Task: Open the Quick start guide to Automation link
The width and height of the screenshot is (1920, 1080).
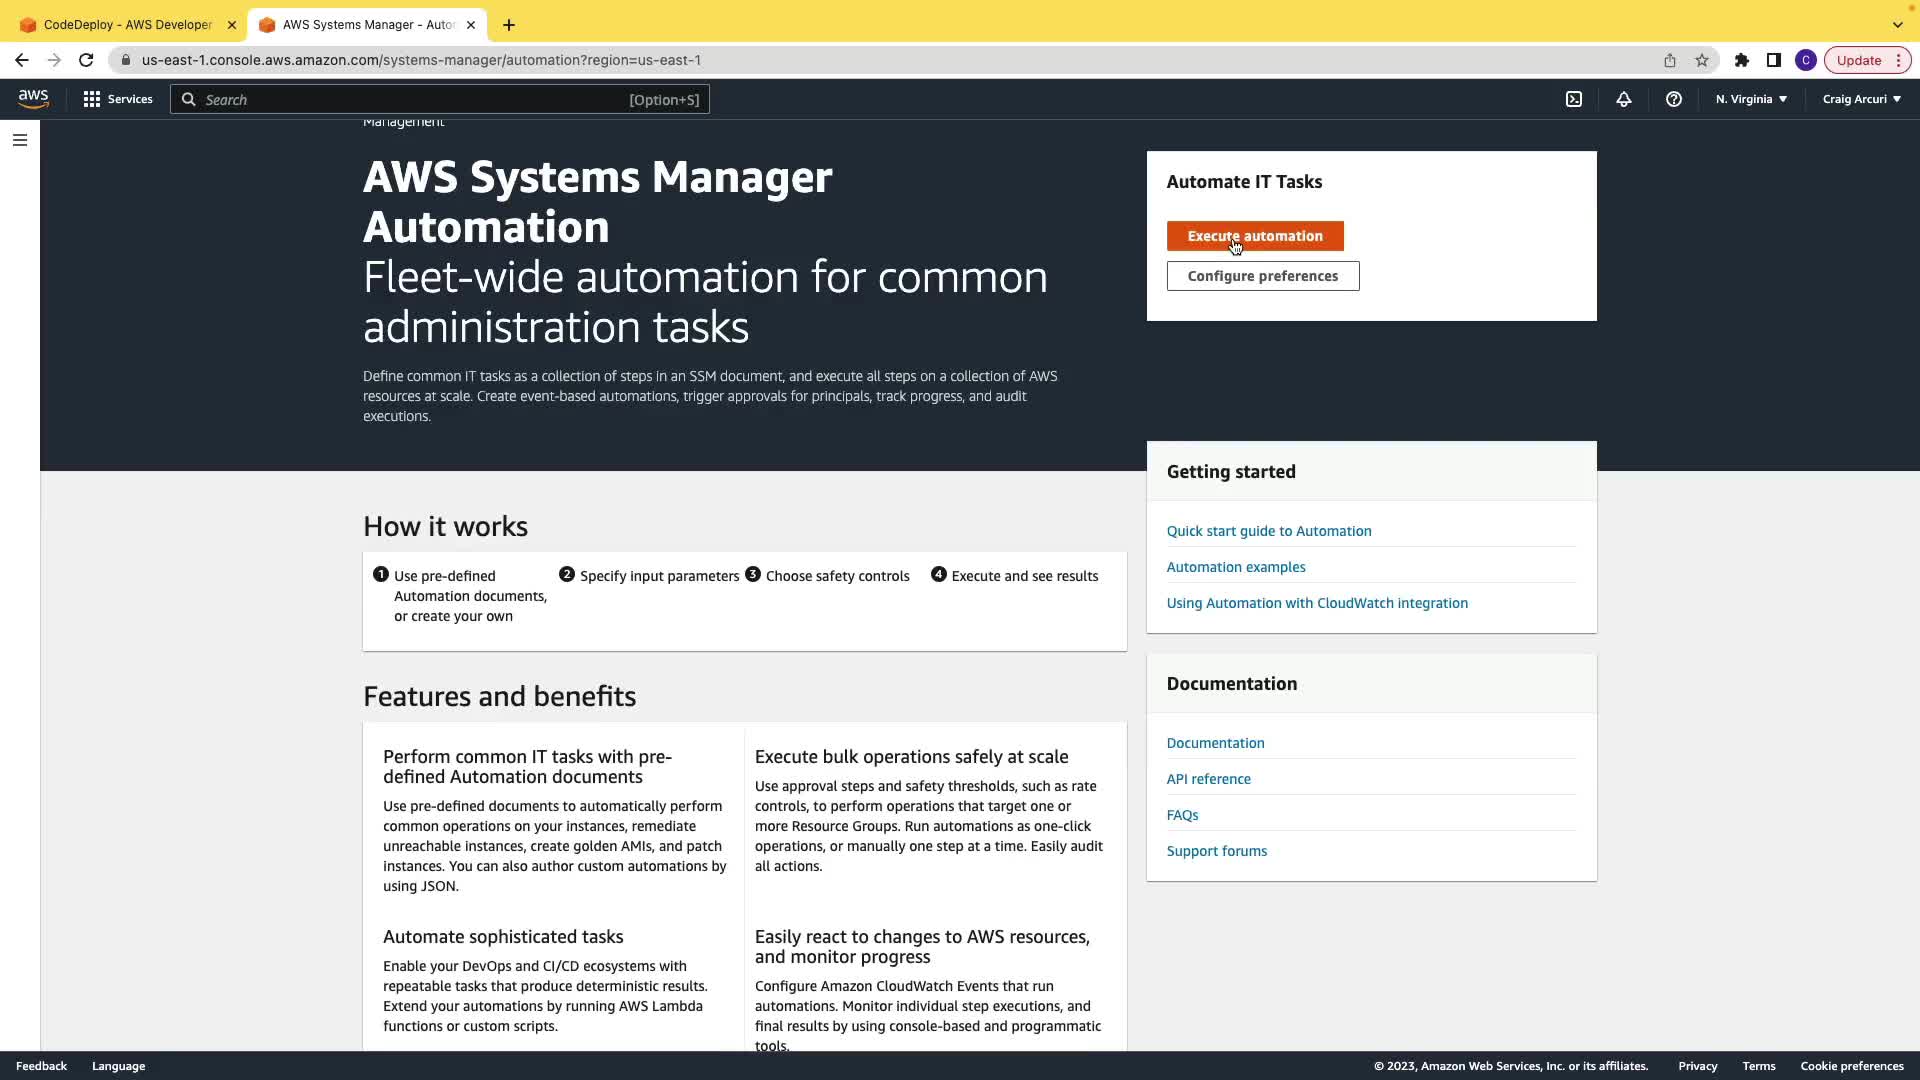Action: pos(1269,531)
